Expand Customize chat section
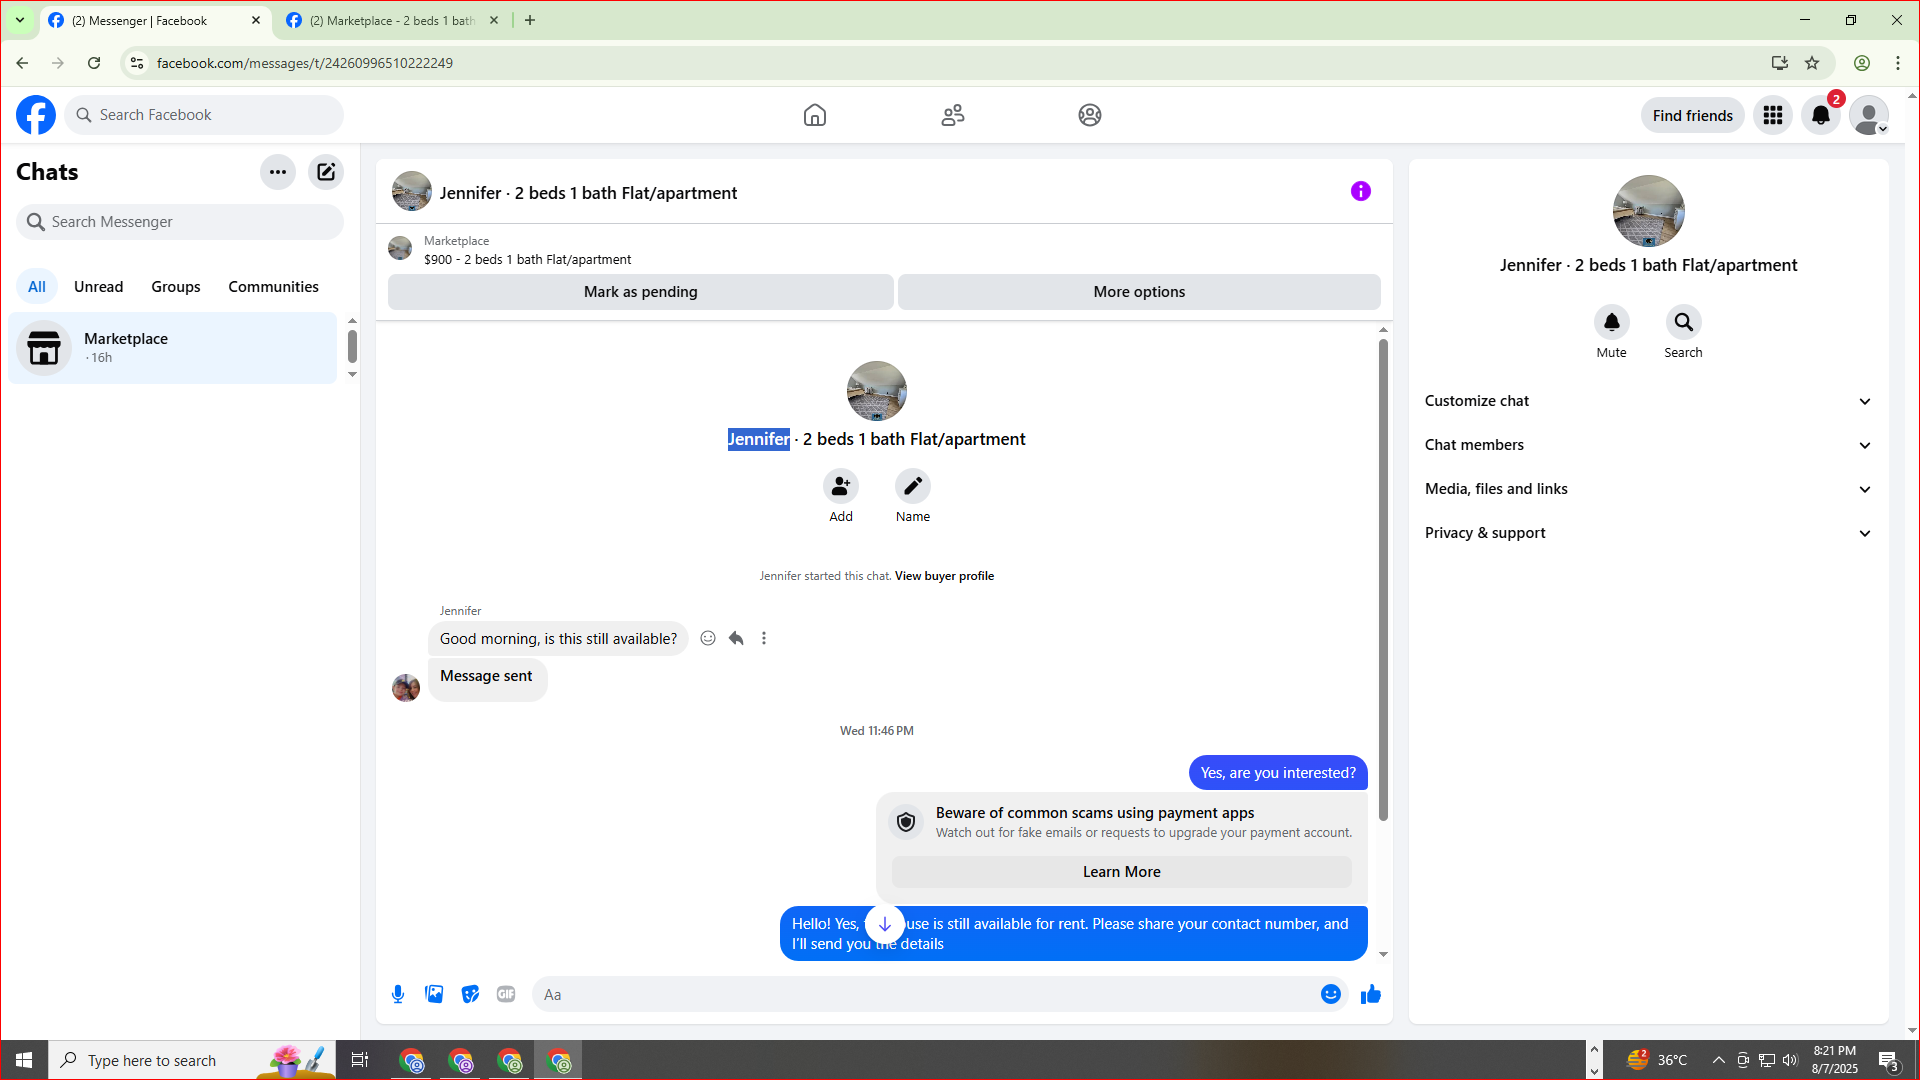Screen dimensions: 1920x1080 pos(1648,401)
